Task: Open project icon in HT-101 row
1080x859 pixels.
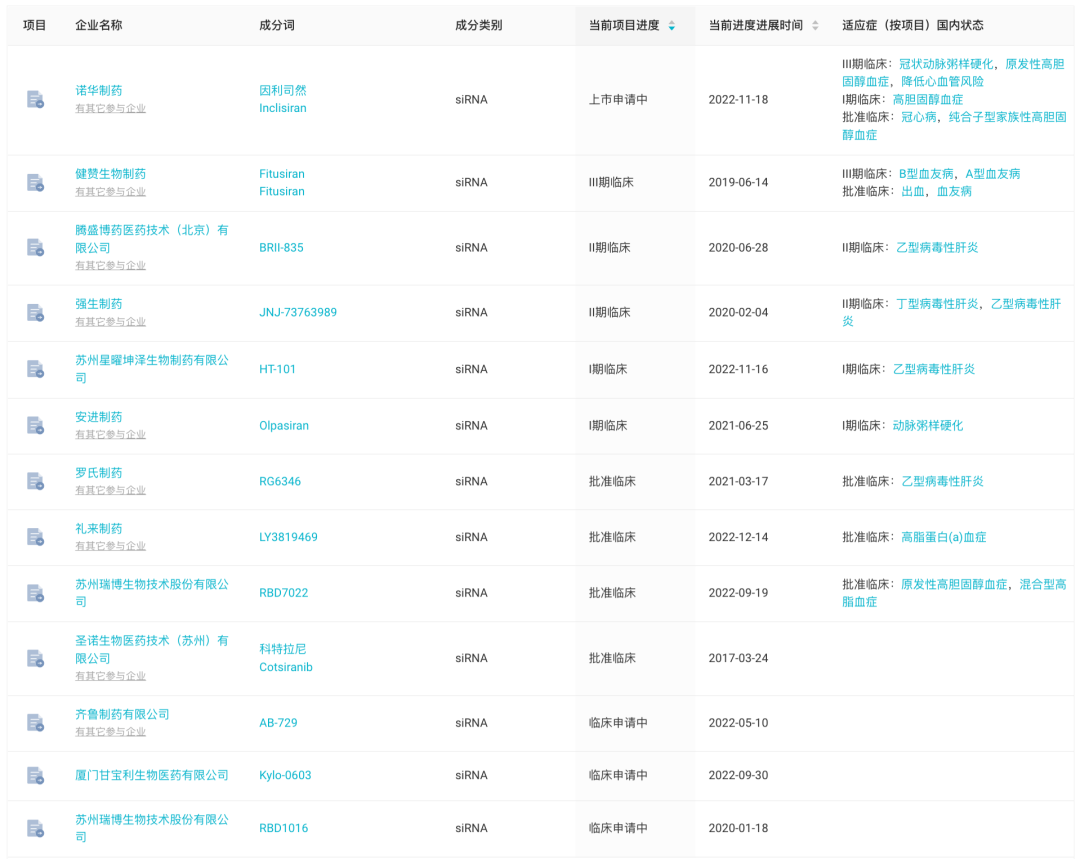Action: click(35, 369)
